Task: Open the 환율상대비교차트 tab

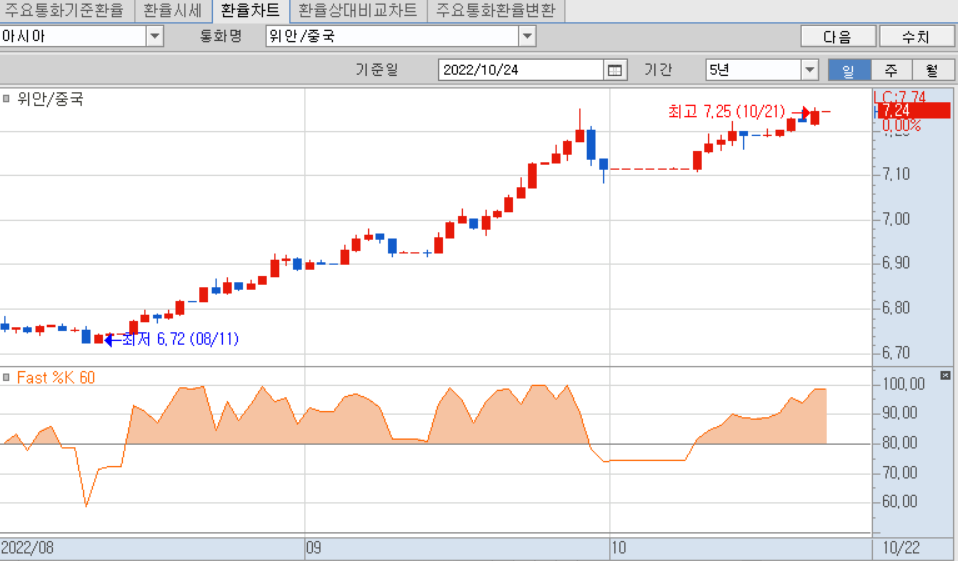Action: tap(357, 10)
